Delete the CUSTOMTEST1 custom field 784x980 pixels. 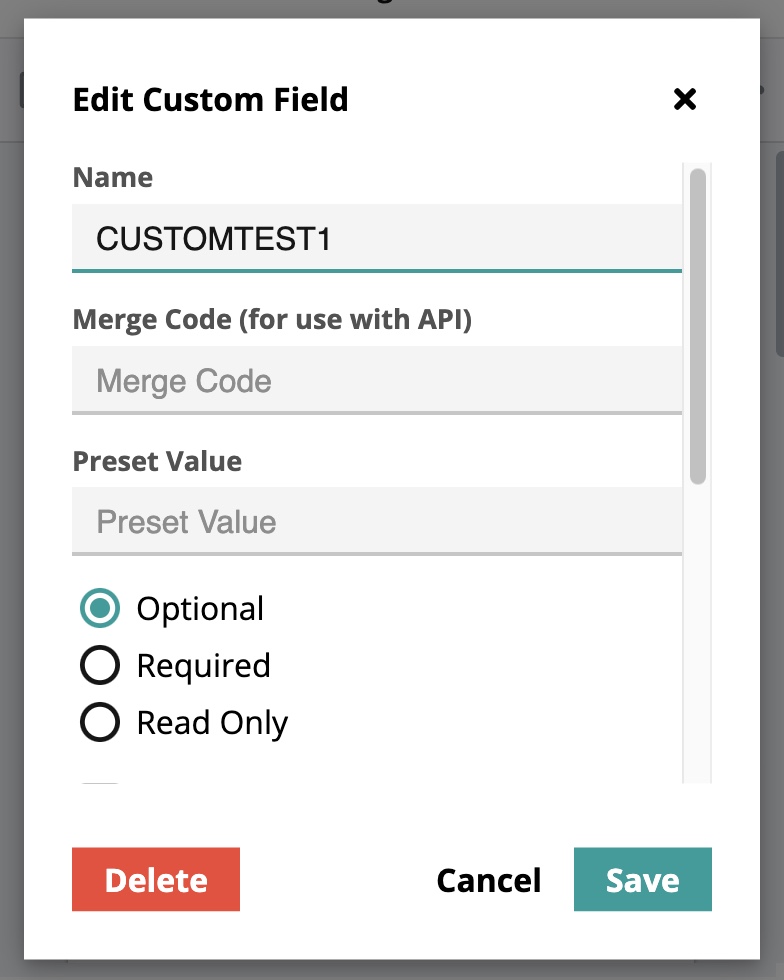155,880
